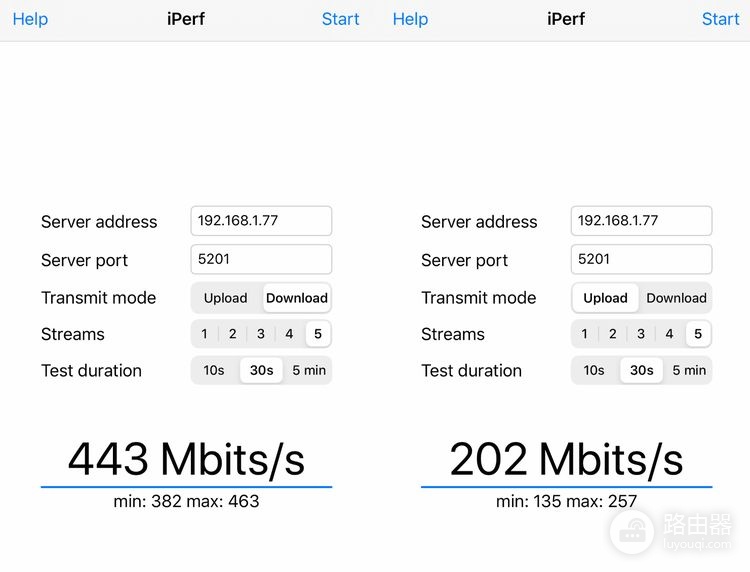The width and height of the screenshot is (750, 572).
Task: Select Download transmit mode in left screen
Action: 297,298
